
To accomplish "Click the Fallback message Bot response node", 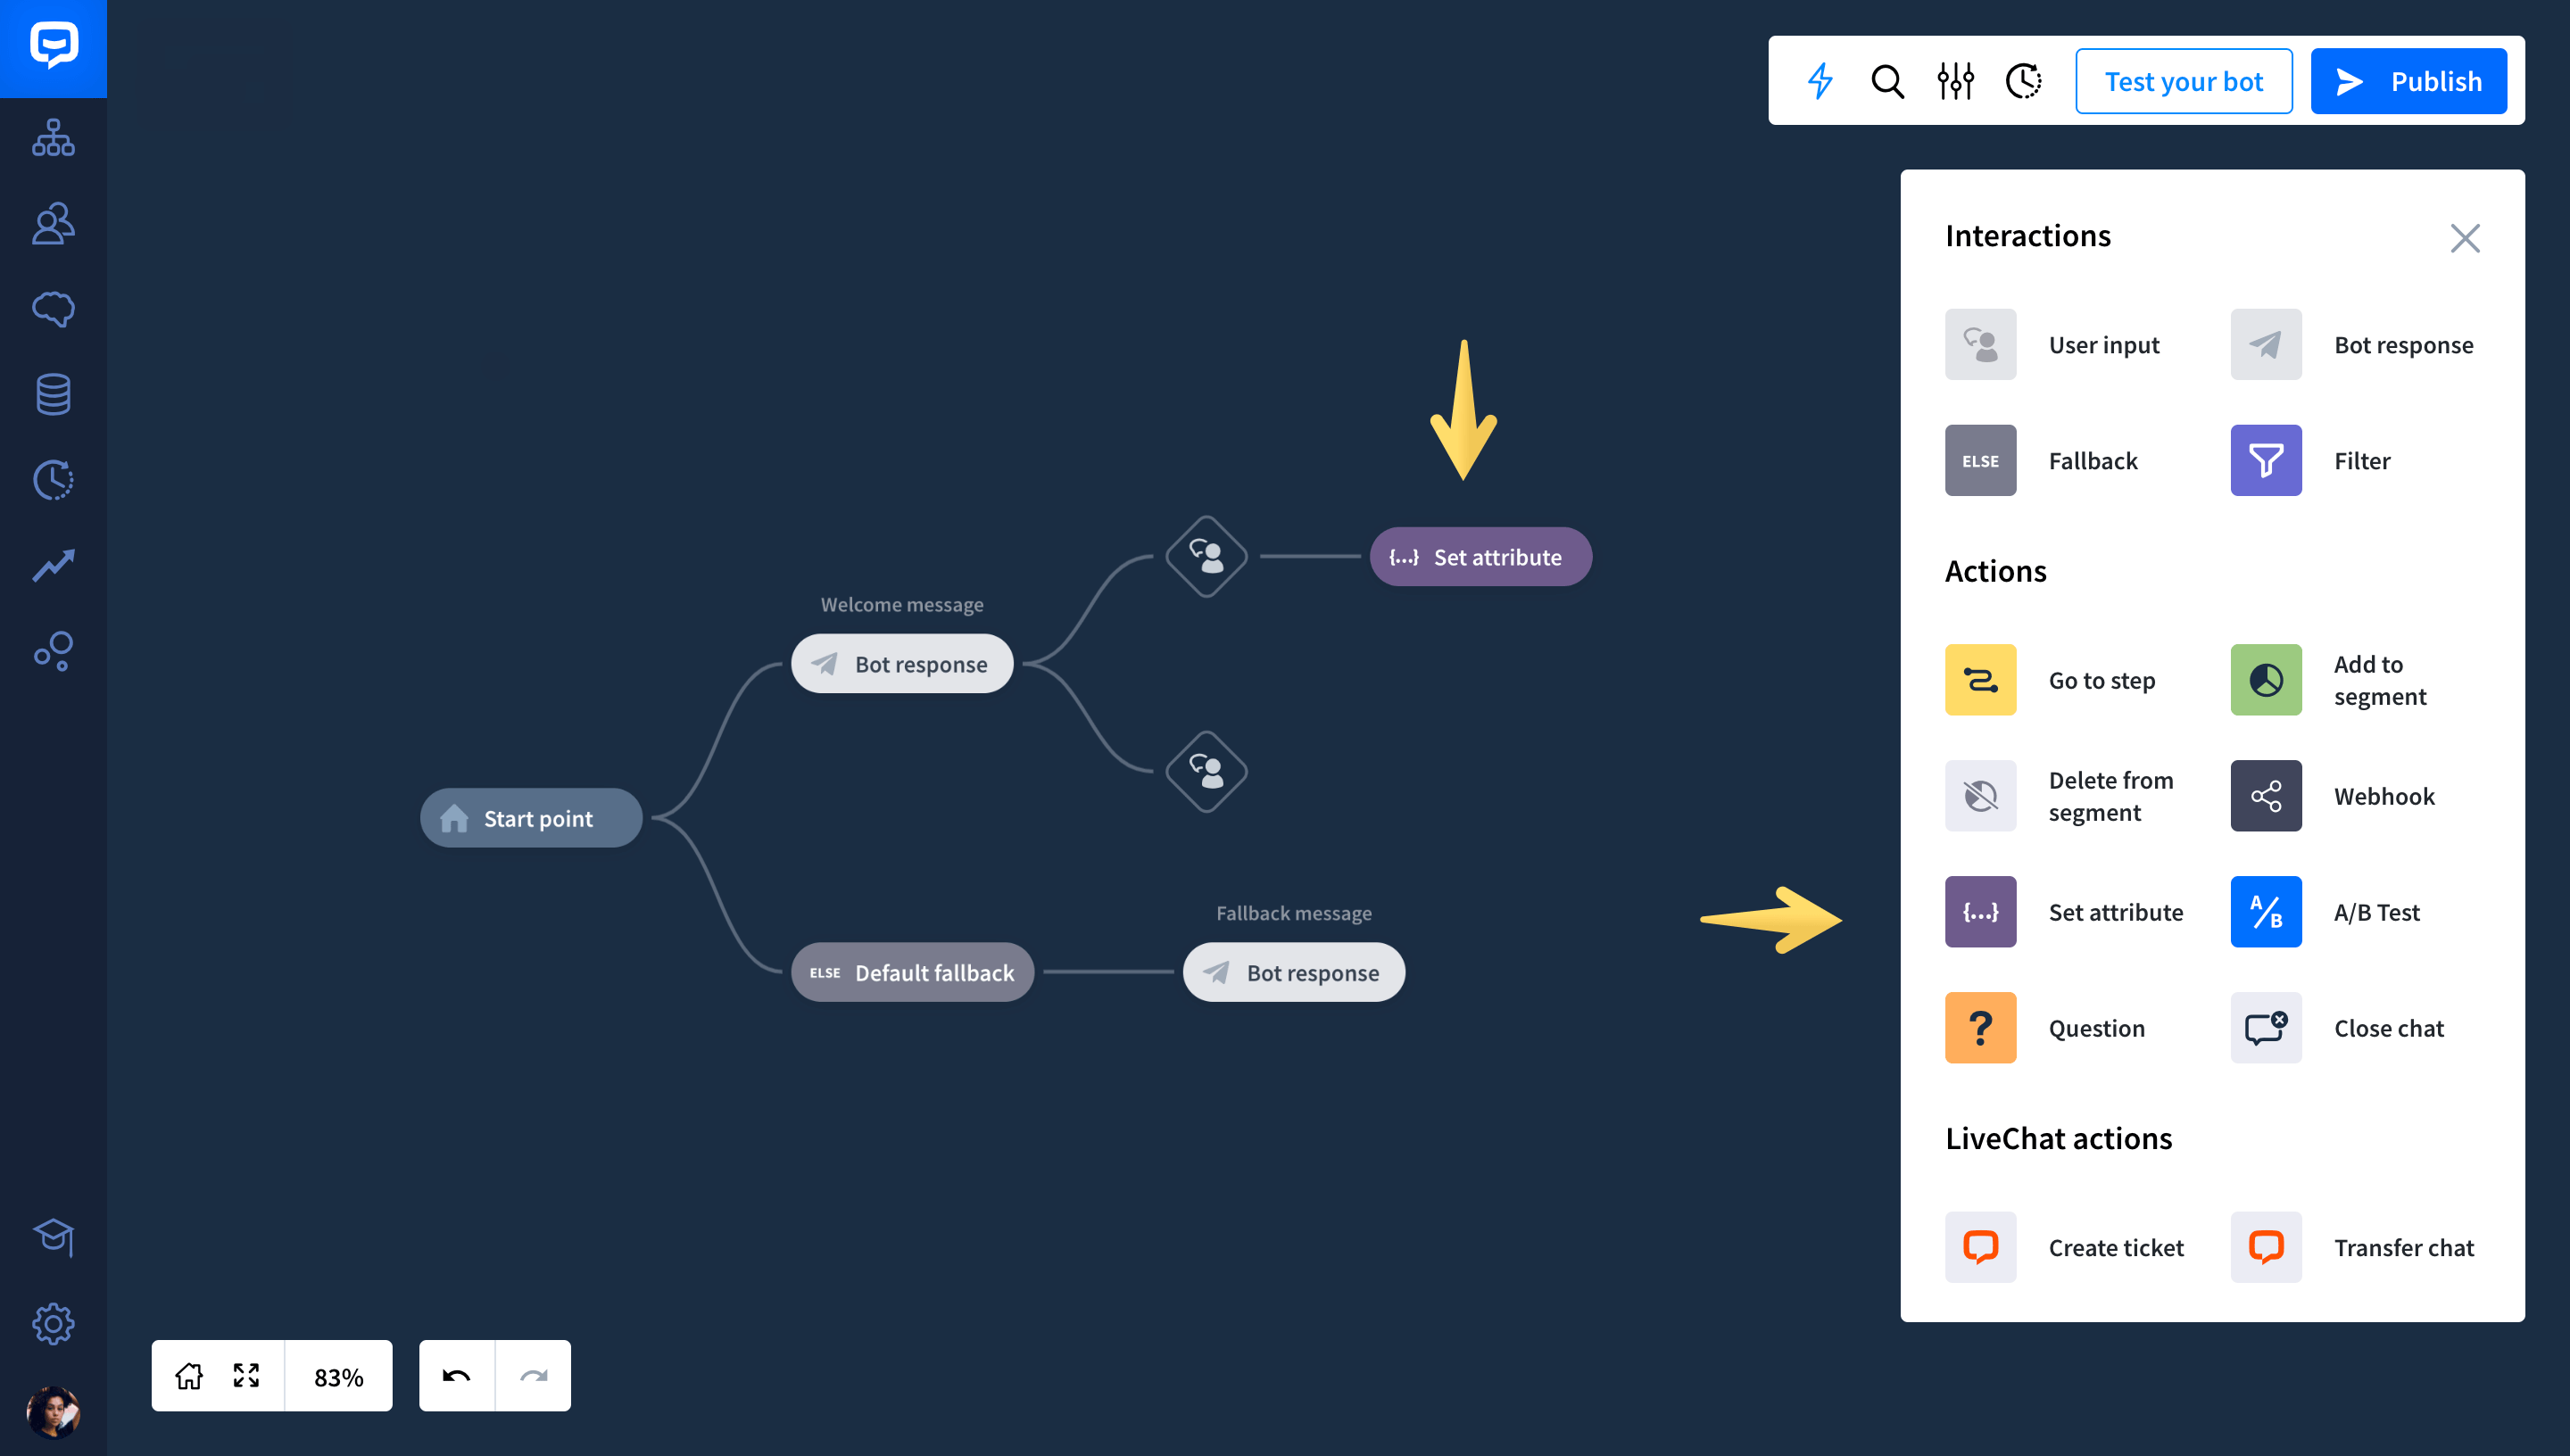I will 1294,972.
